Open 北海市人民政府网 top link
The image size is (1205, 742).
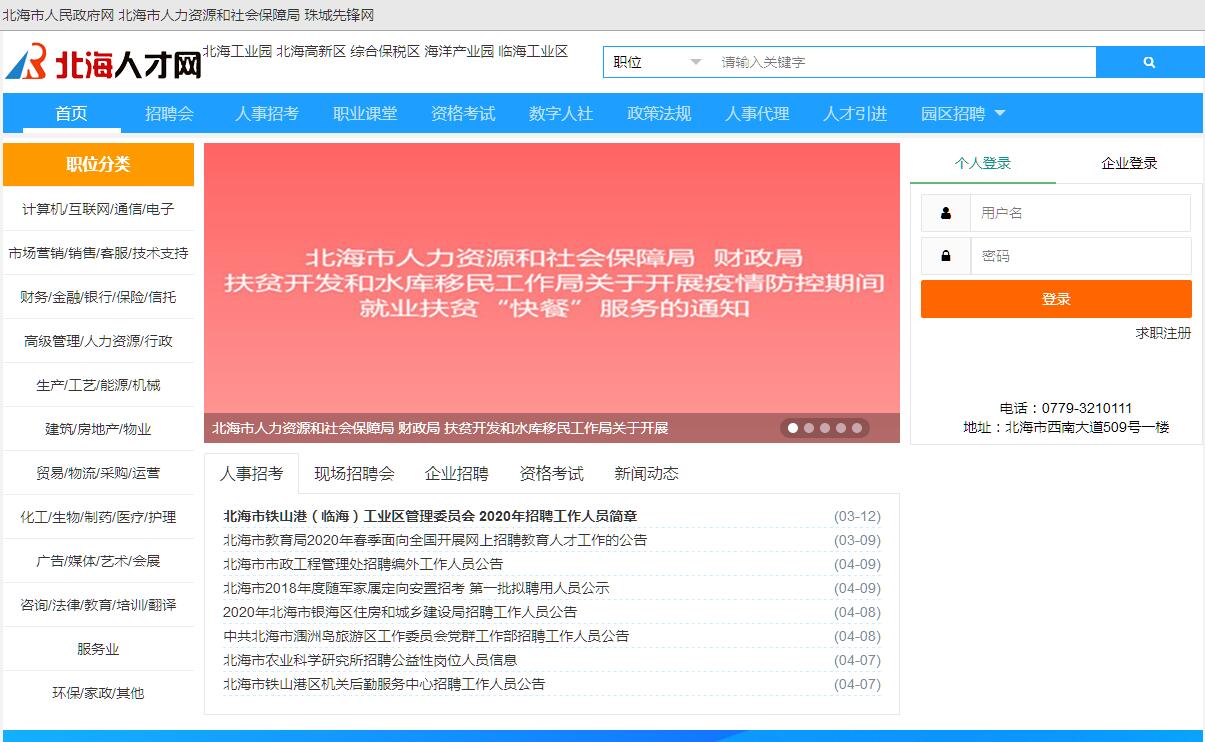point(58,15)
